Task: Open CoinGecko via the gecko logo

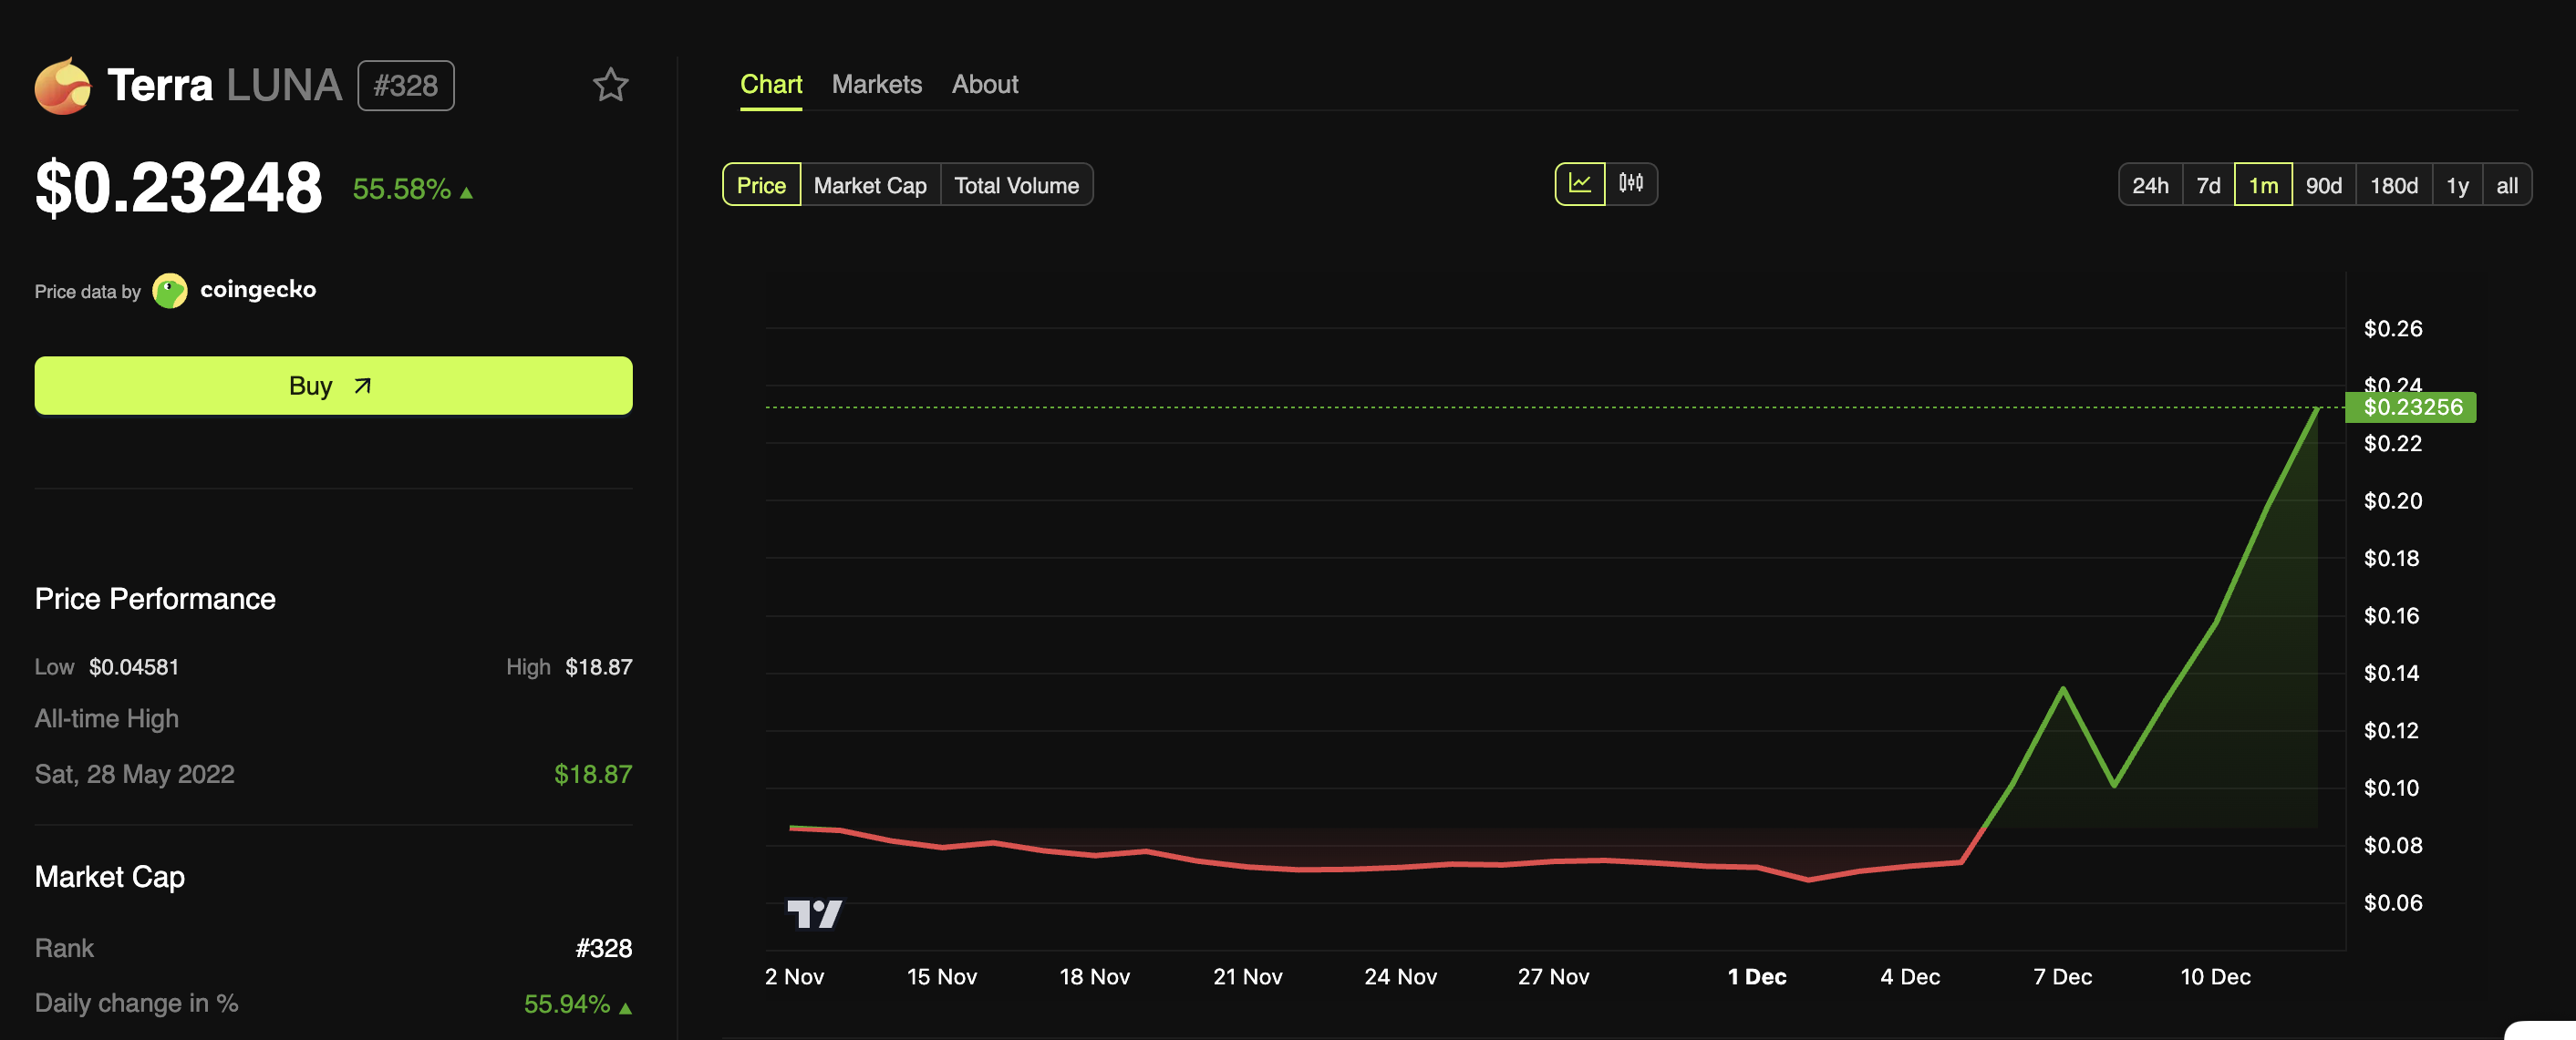Action: [170, 290]
